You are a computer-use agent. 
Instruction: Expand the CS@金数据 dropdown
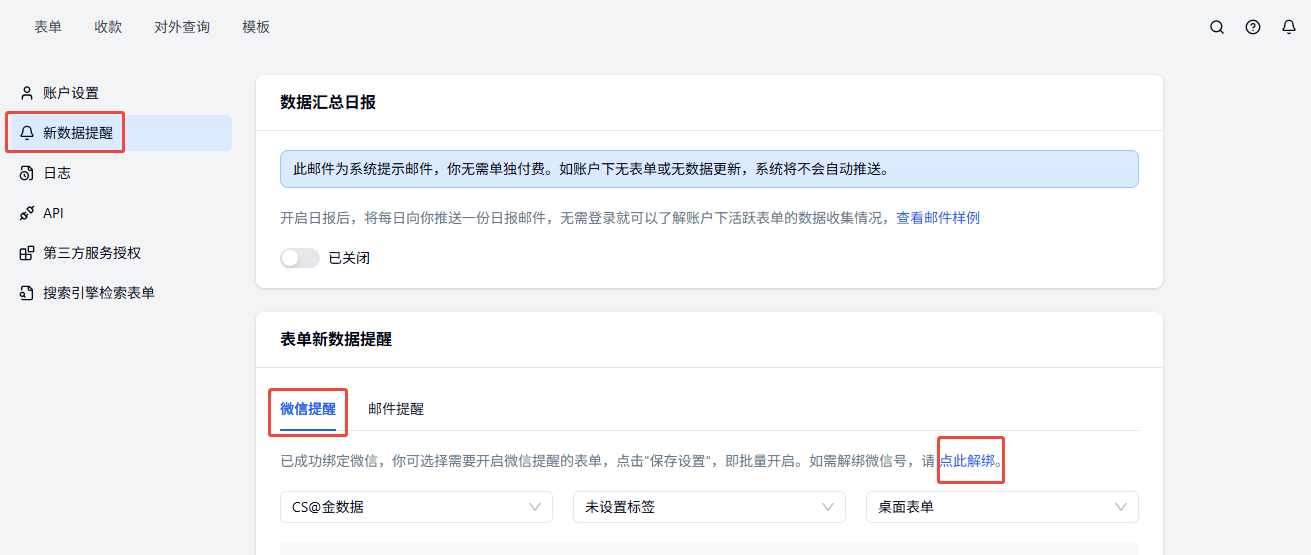pyautogui.click(x=416, y=507)
